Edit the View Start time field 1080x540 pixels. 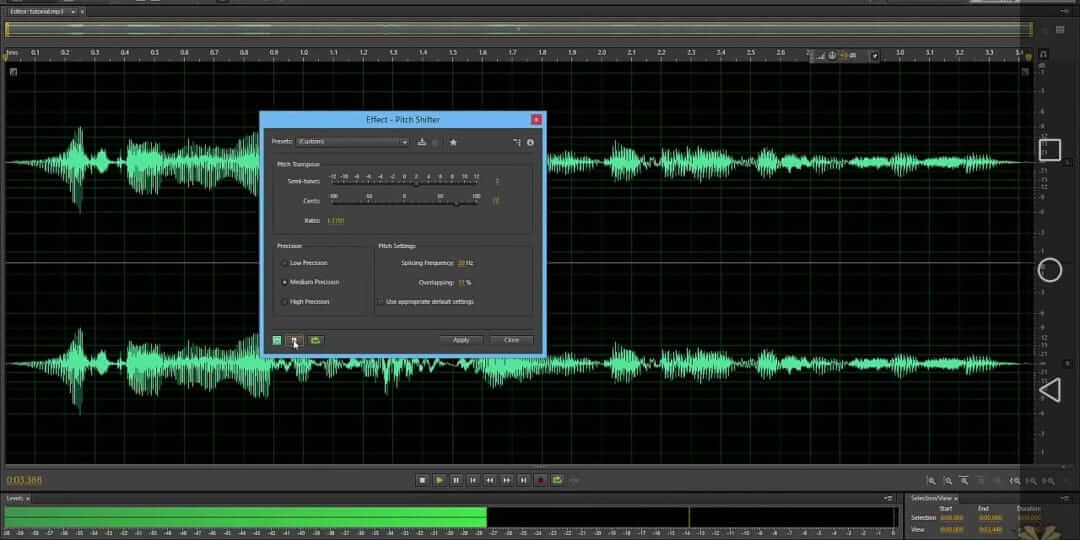pos(951,530)
